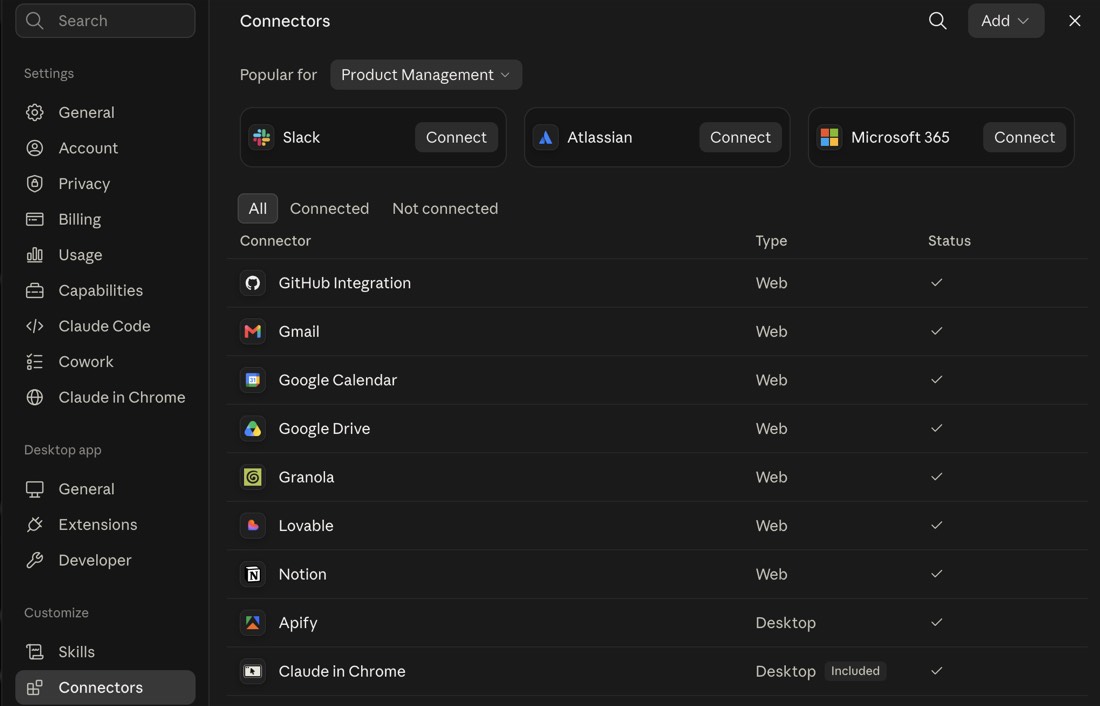Click the Slack logo icon
Viewport: 1100px width, 706px height.
(262, 137)
